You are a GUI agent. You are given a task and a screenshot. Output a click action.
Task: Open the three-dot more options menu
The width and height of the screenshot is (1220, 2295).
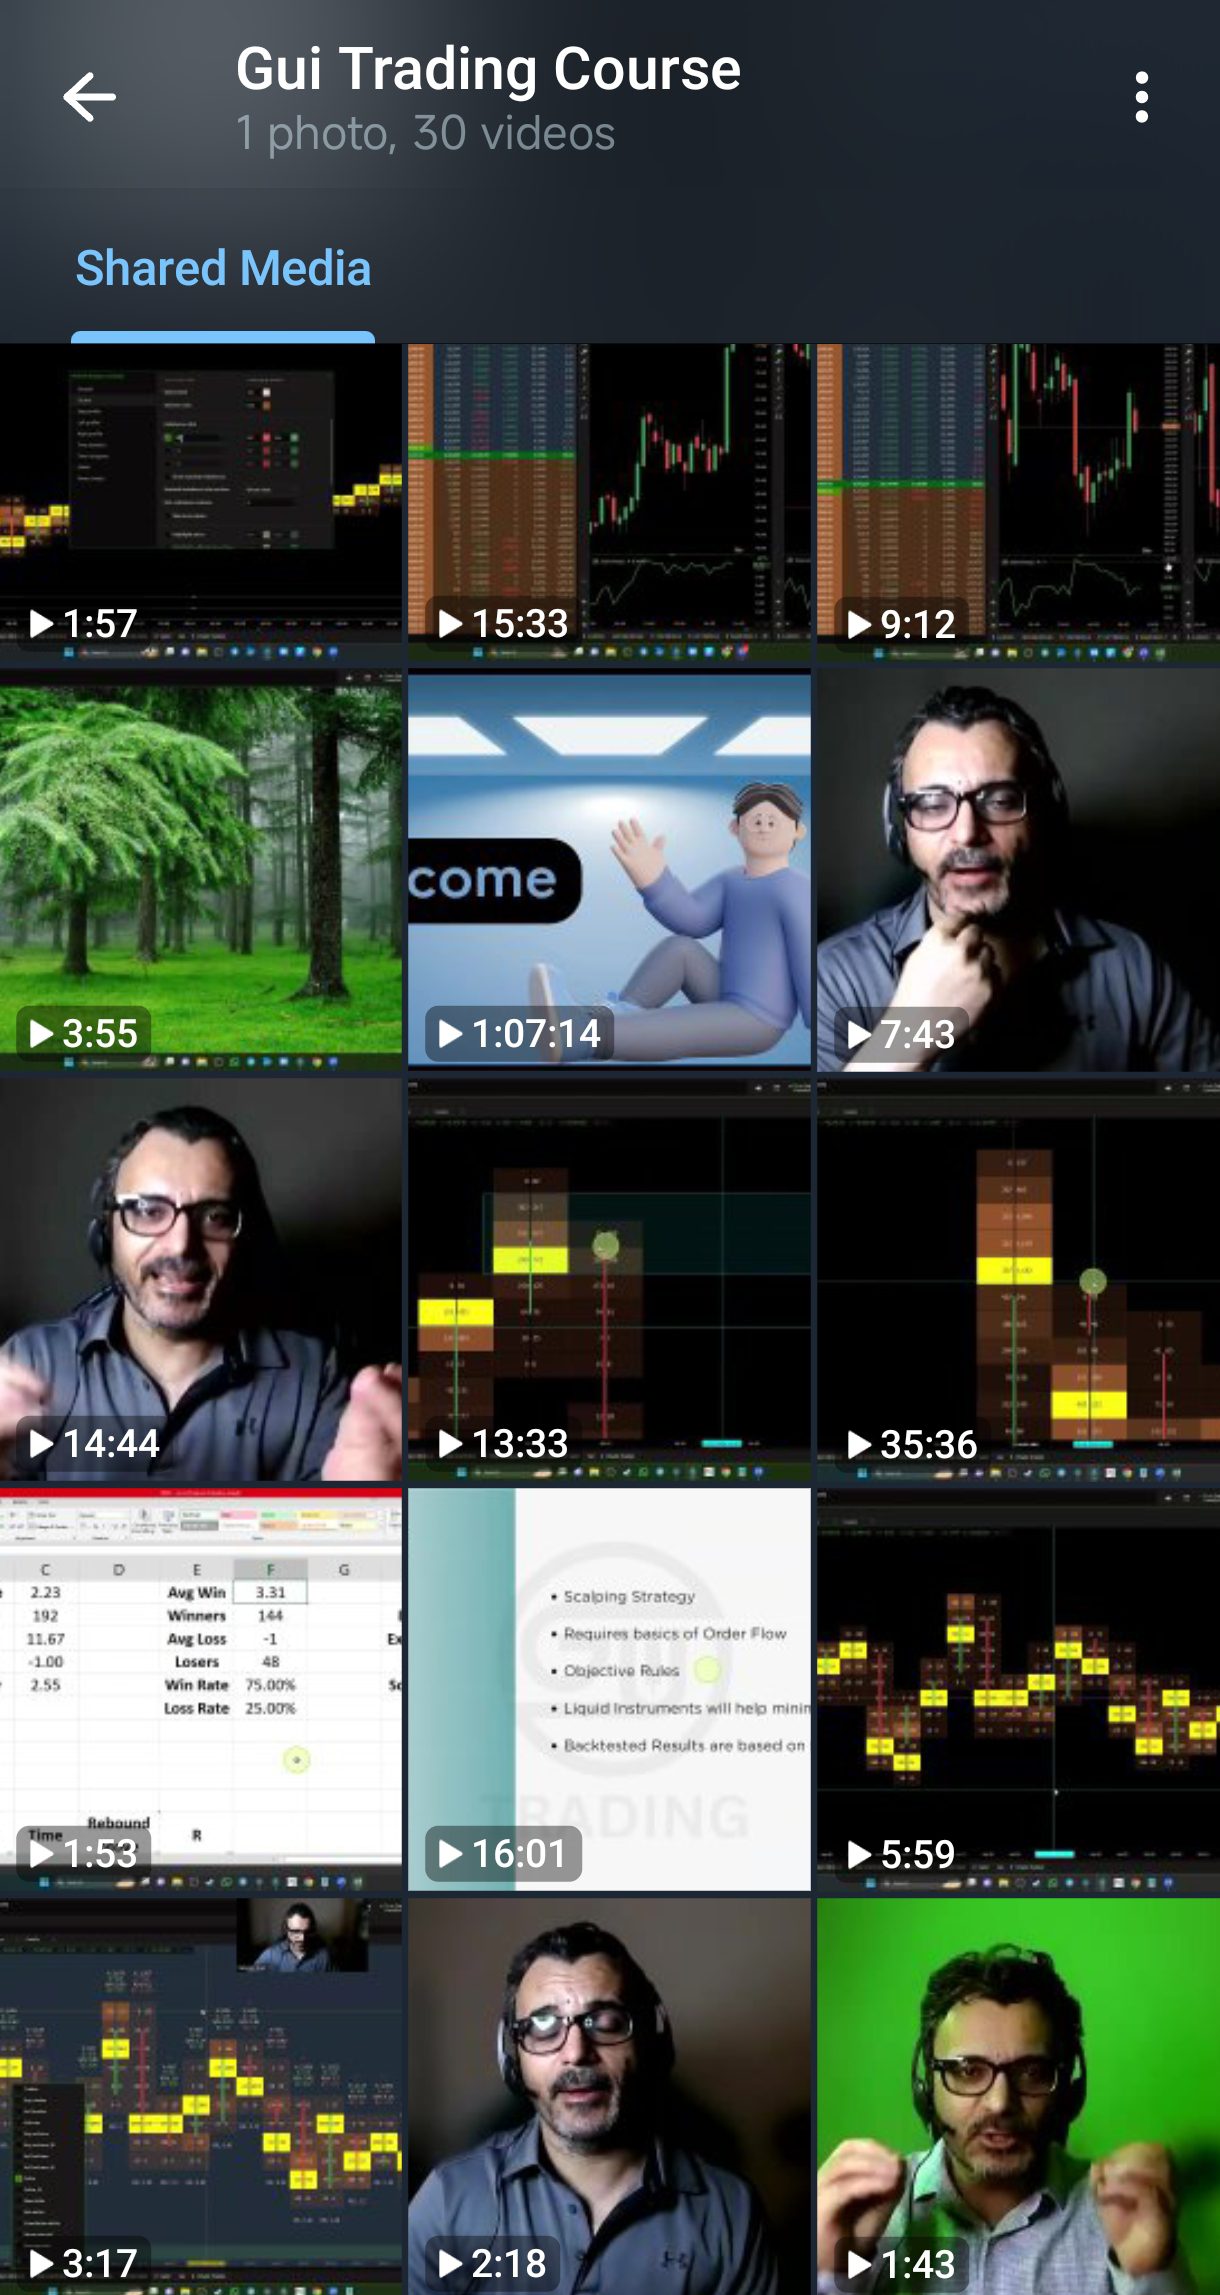tap(1141, 98)
